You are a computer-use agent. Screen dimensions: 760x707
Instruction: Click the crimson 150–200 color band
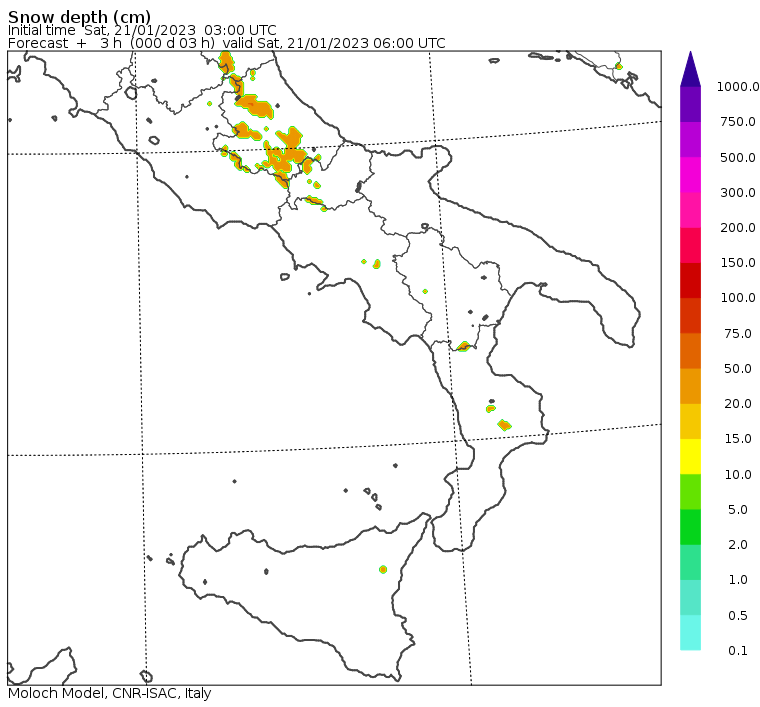[690, 245]
